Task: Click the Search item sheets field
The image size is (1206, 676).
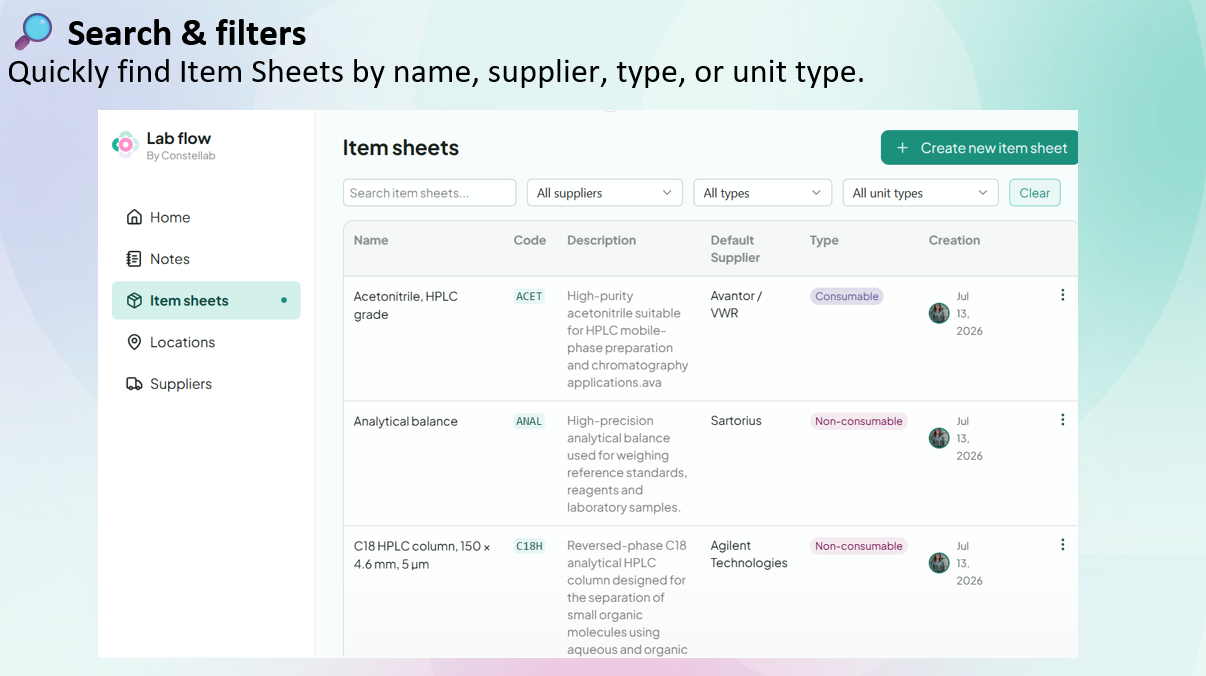Action: click(x=430, y=193)
